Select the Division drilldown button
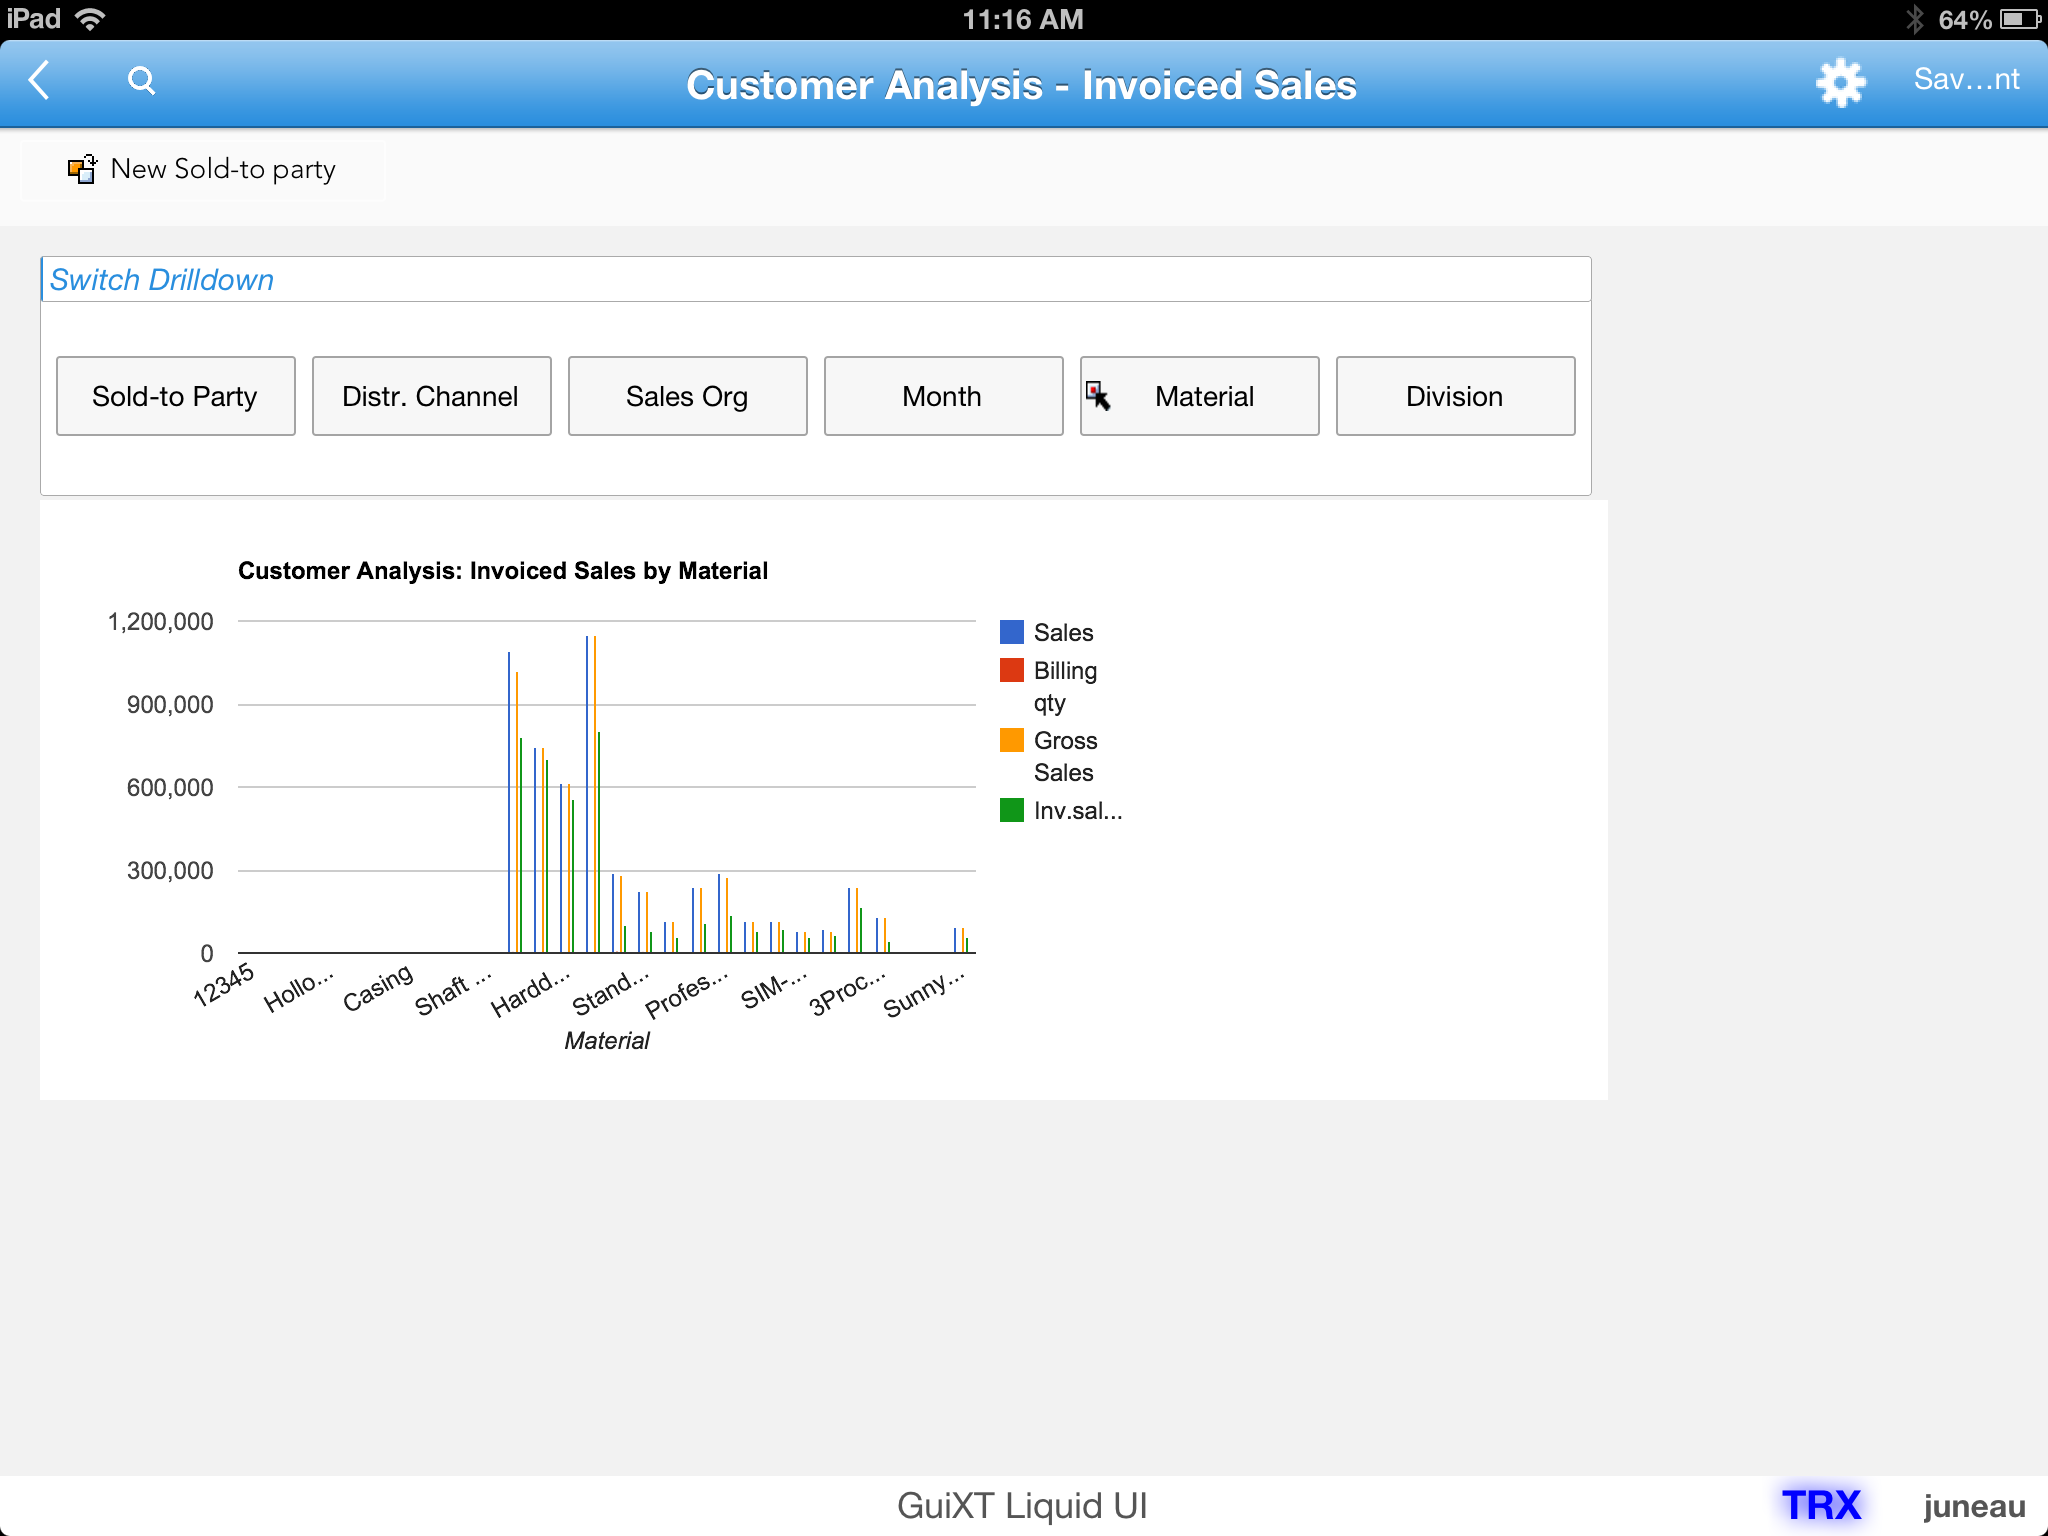This screenshot has width=2048, height=1536. [x=1455, y=396]
